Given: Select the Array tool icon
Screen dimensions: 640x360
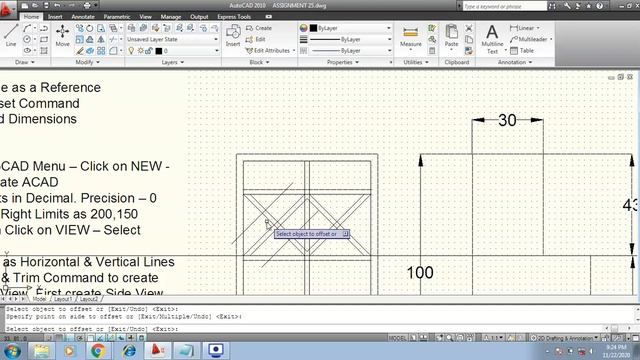Looking at the screenshot, I should click(101, 51).
